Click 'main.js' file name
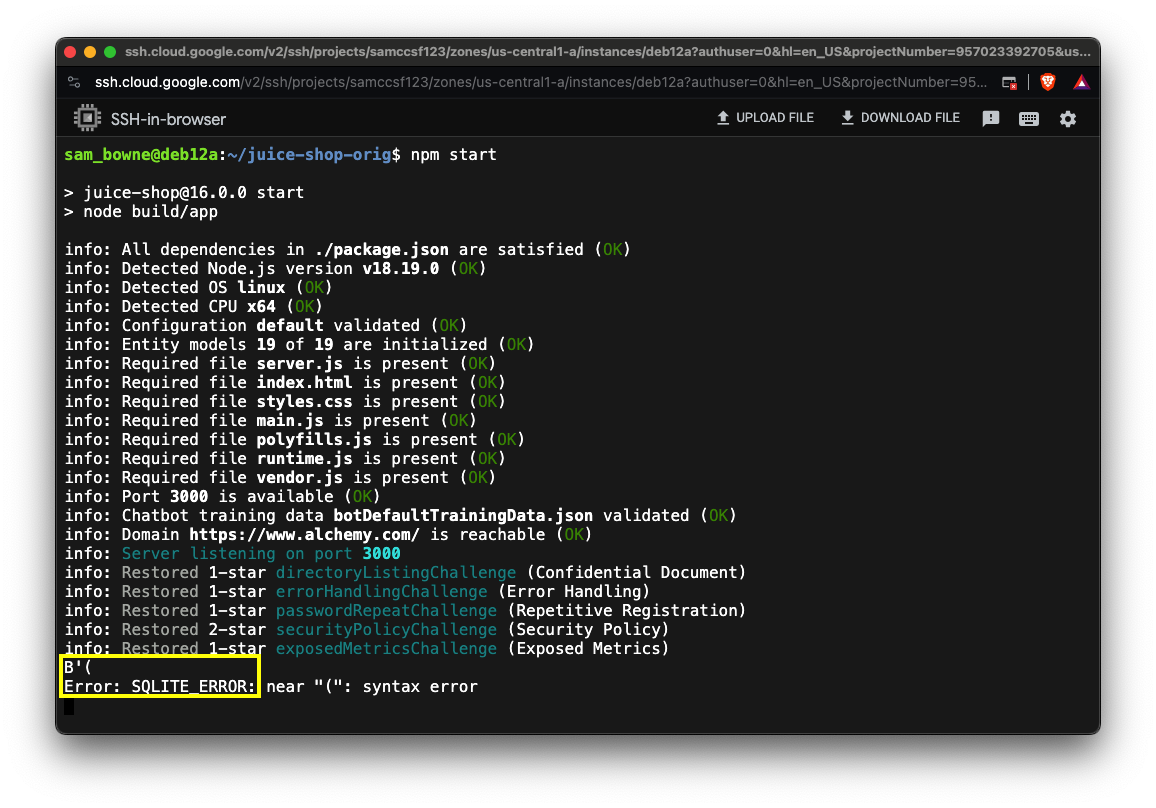1156x808 pixels. [x=290, y=420]
